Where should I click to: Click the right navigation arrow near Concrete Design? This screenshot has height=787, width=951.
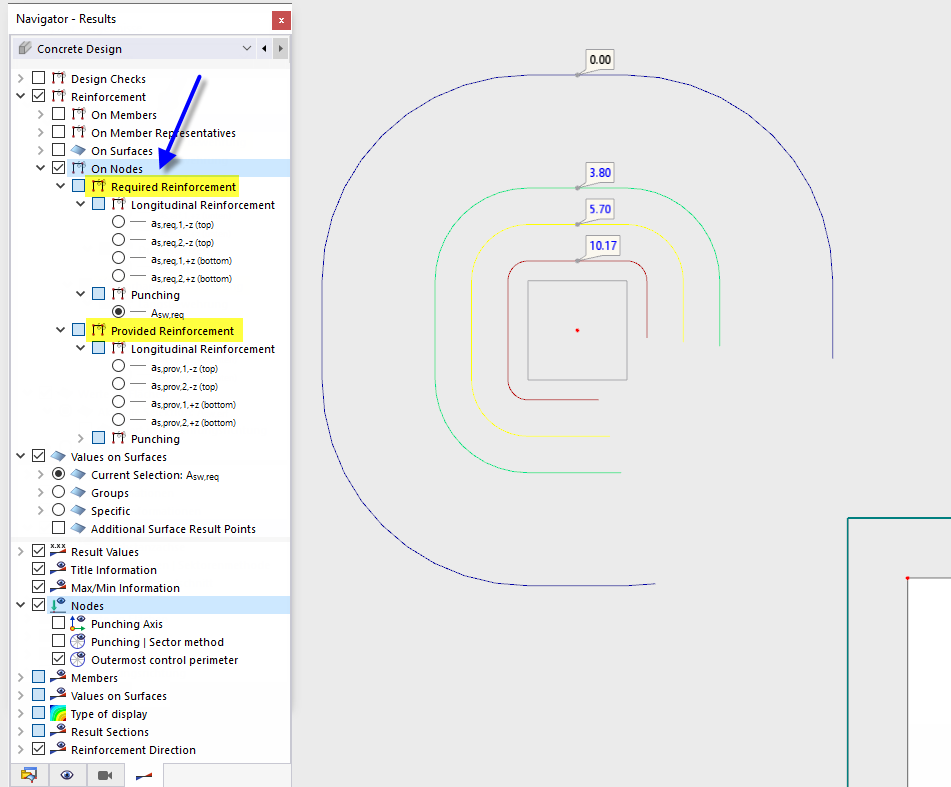281,47
